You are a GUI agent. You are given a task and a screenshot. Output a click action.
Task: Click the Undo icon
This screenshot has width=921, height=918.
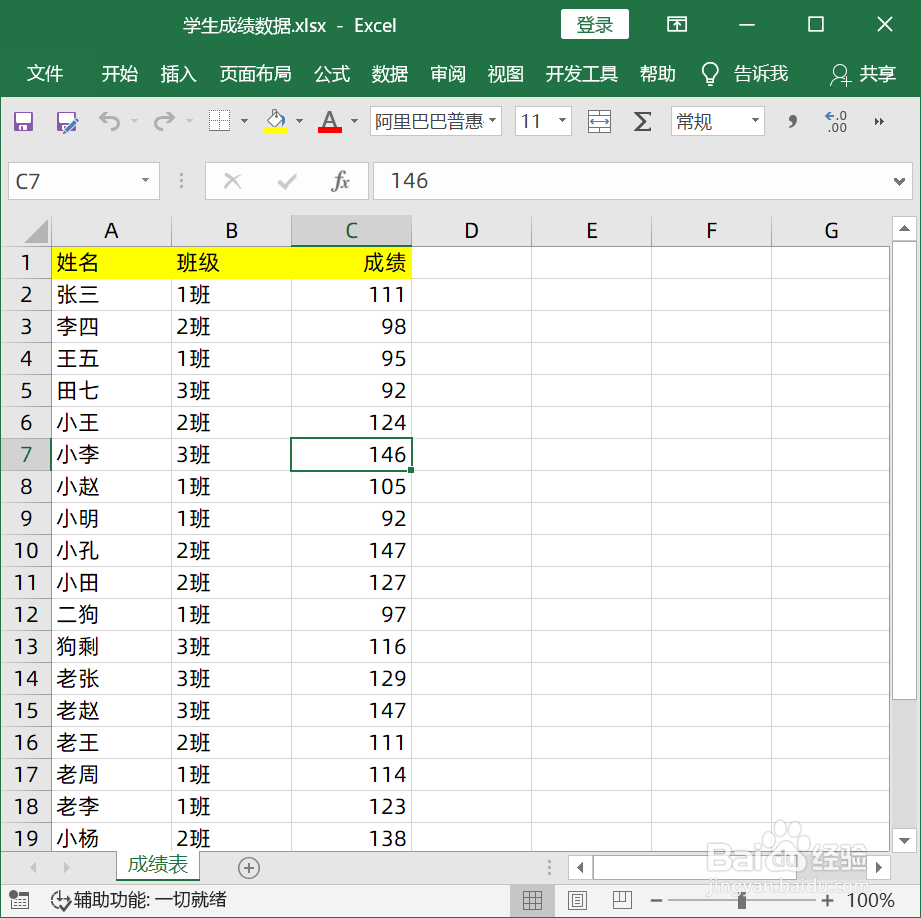coord(110,121)
